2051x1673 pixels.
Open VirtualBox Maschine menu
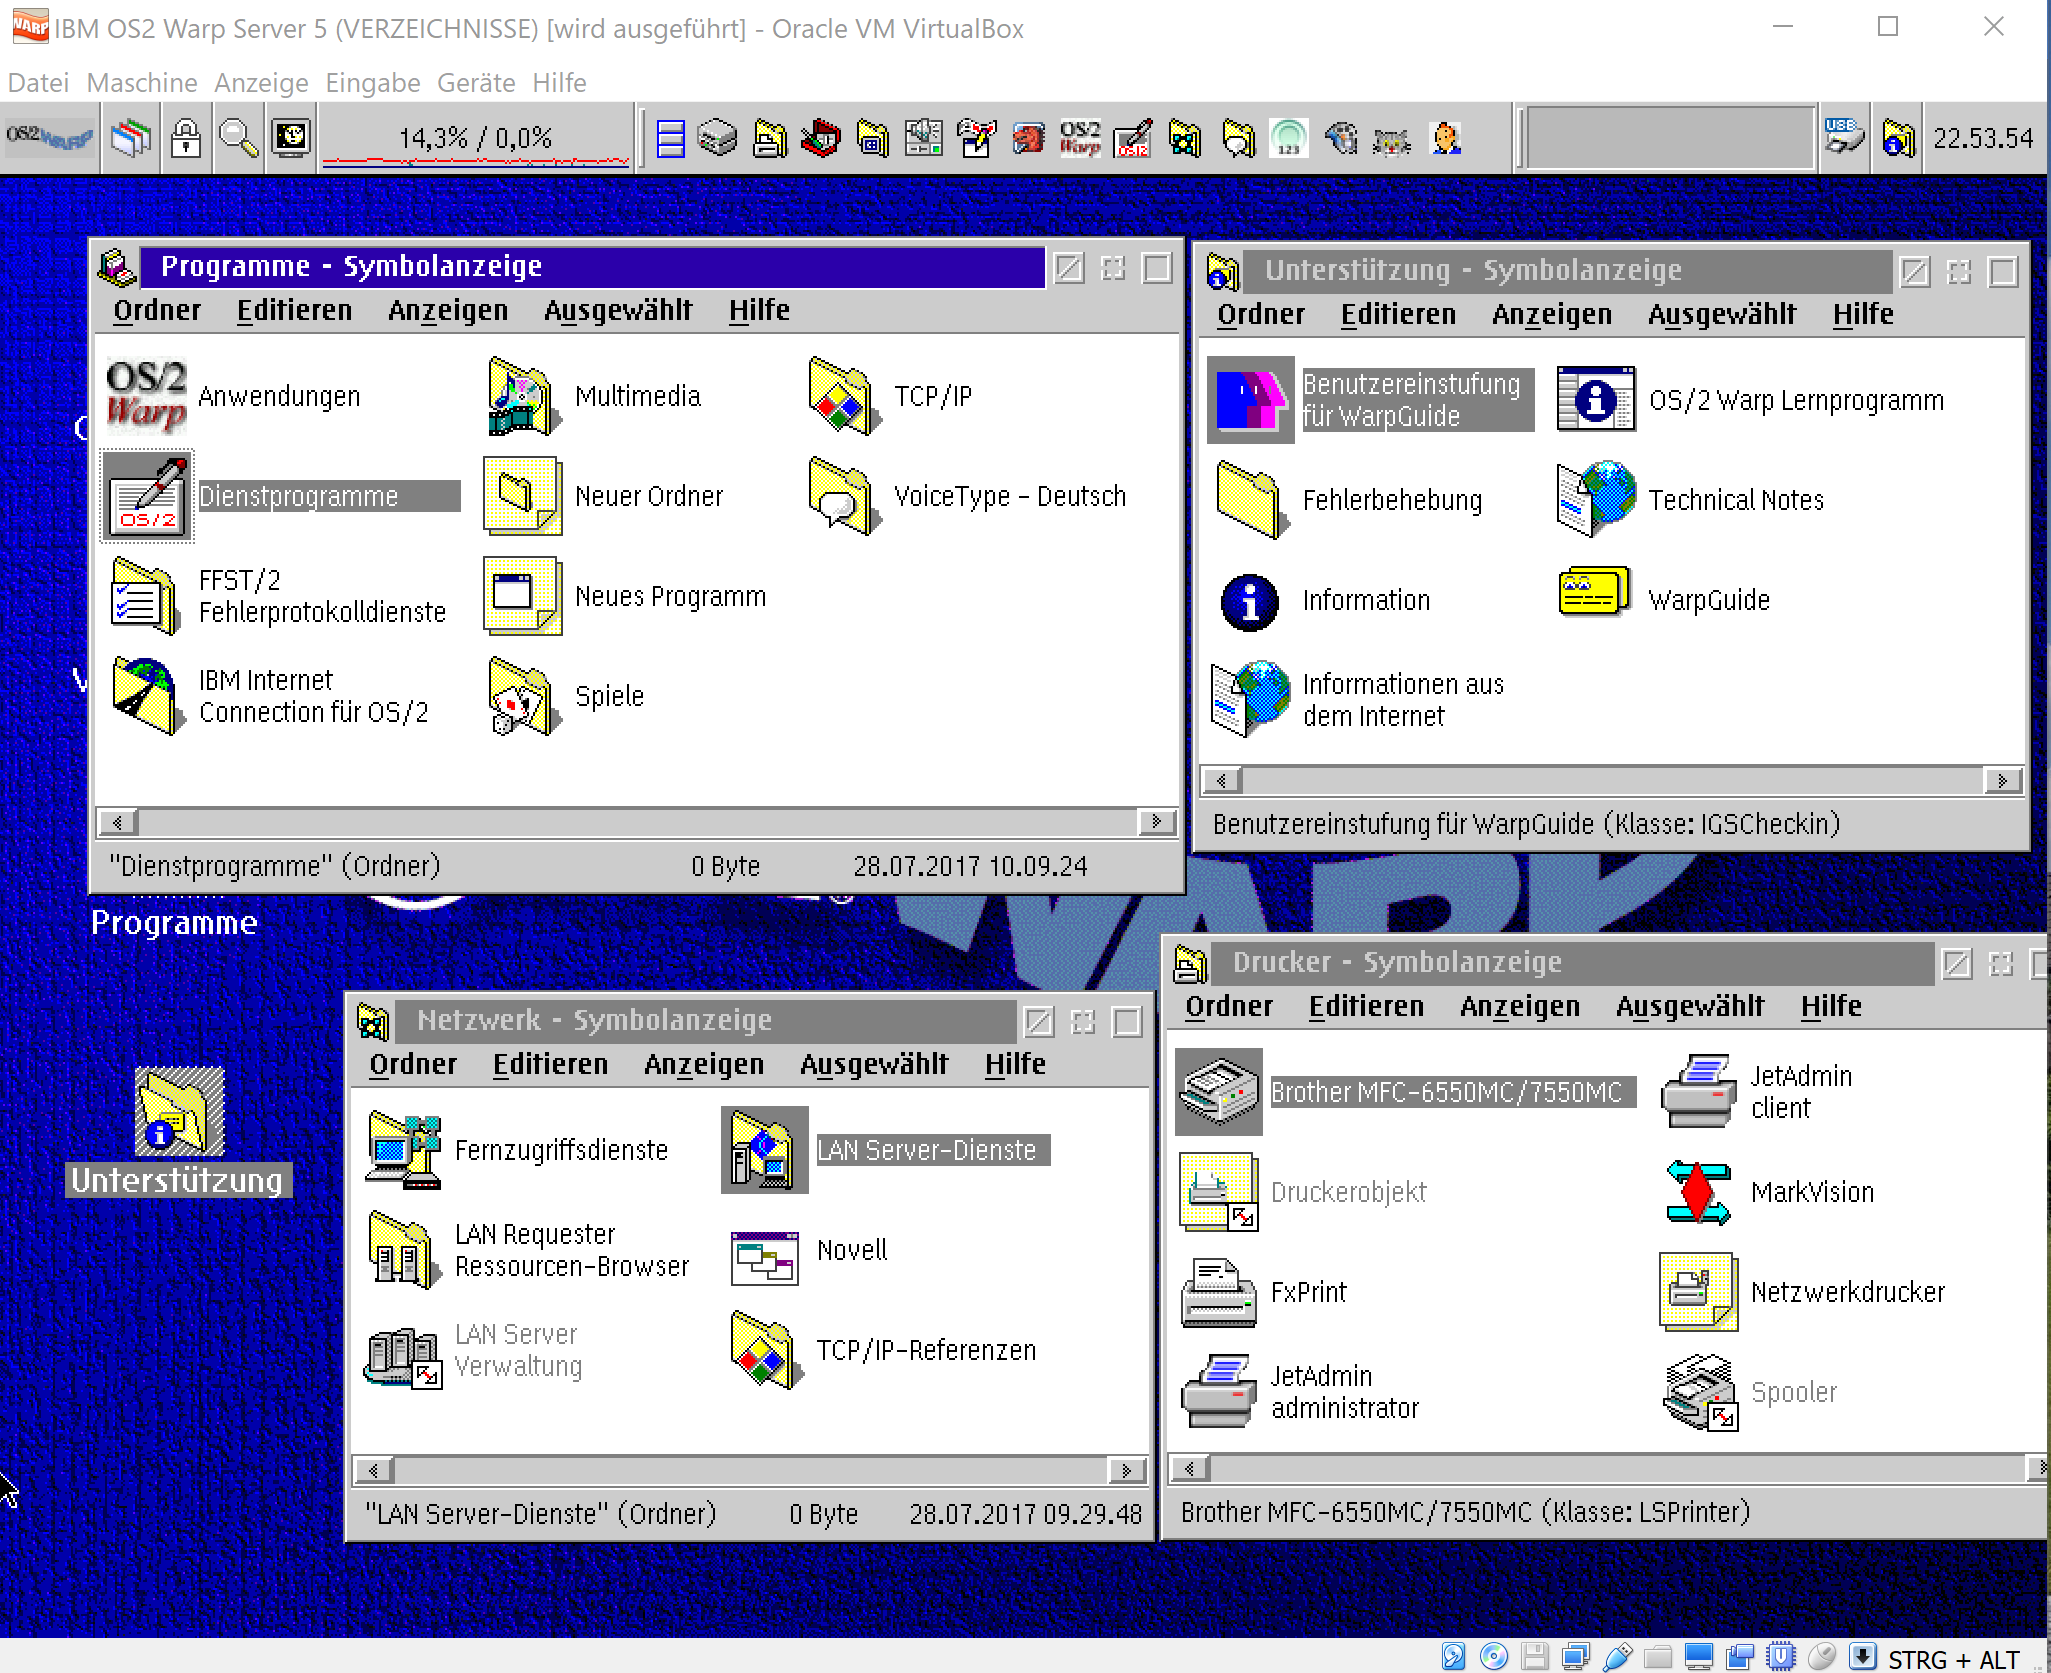pyautogui.click(x=142, y=82)
